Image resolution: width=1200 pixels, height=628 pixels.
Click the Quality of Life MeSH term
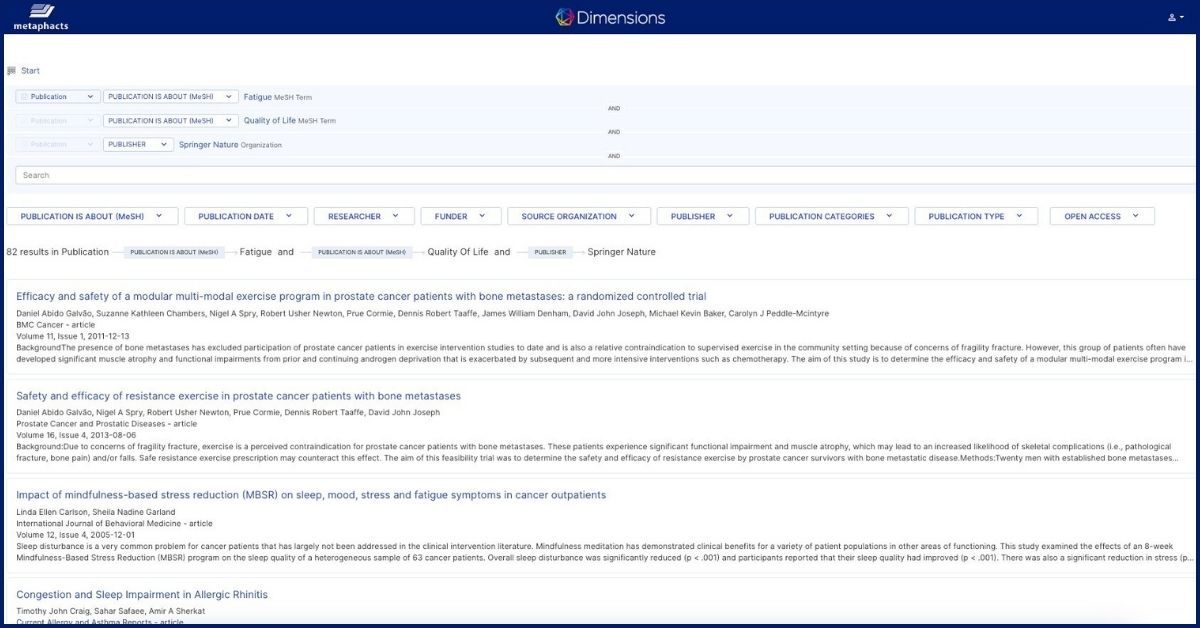point(270,121)
